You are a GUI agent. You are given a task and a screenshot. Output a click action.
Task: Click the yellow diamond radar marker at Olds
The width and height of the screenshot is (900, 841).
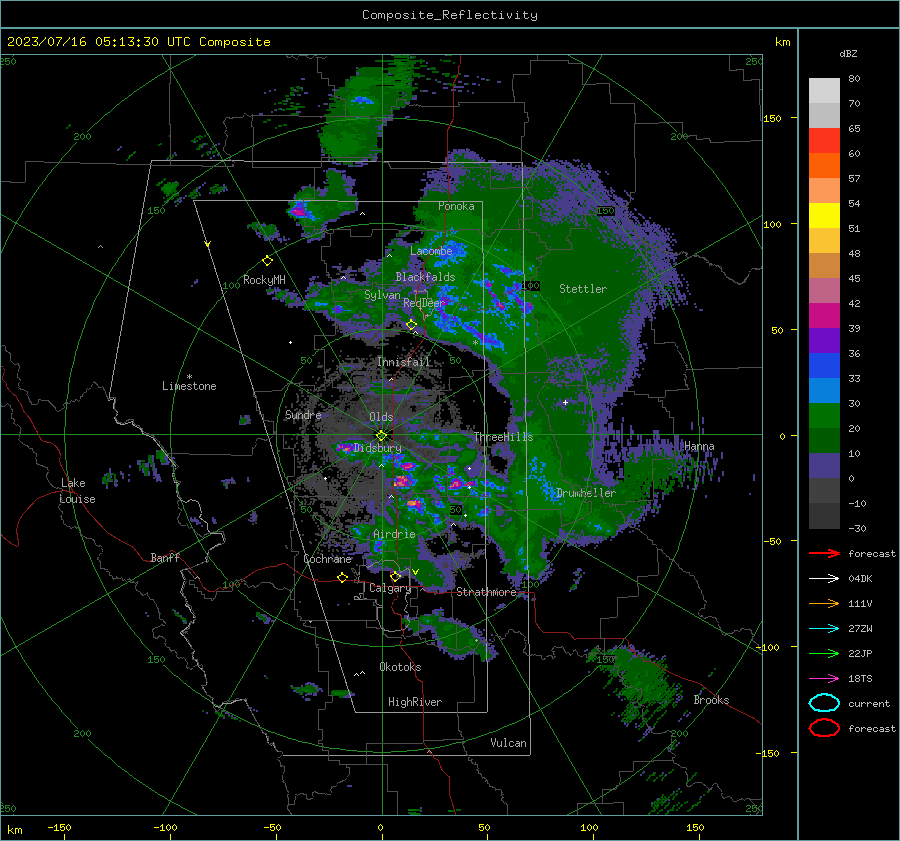(x=381, y=436)
